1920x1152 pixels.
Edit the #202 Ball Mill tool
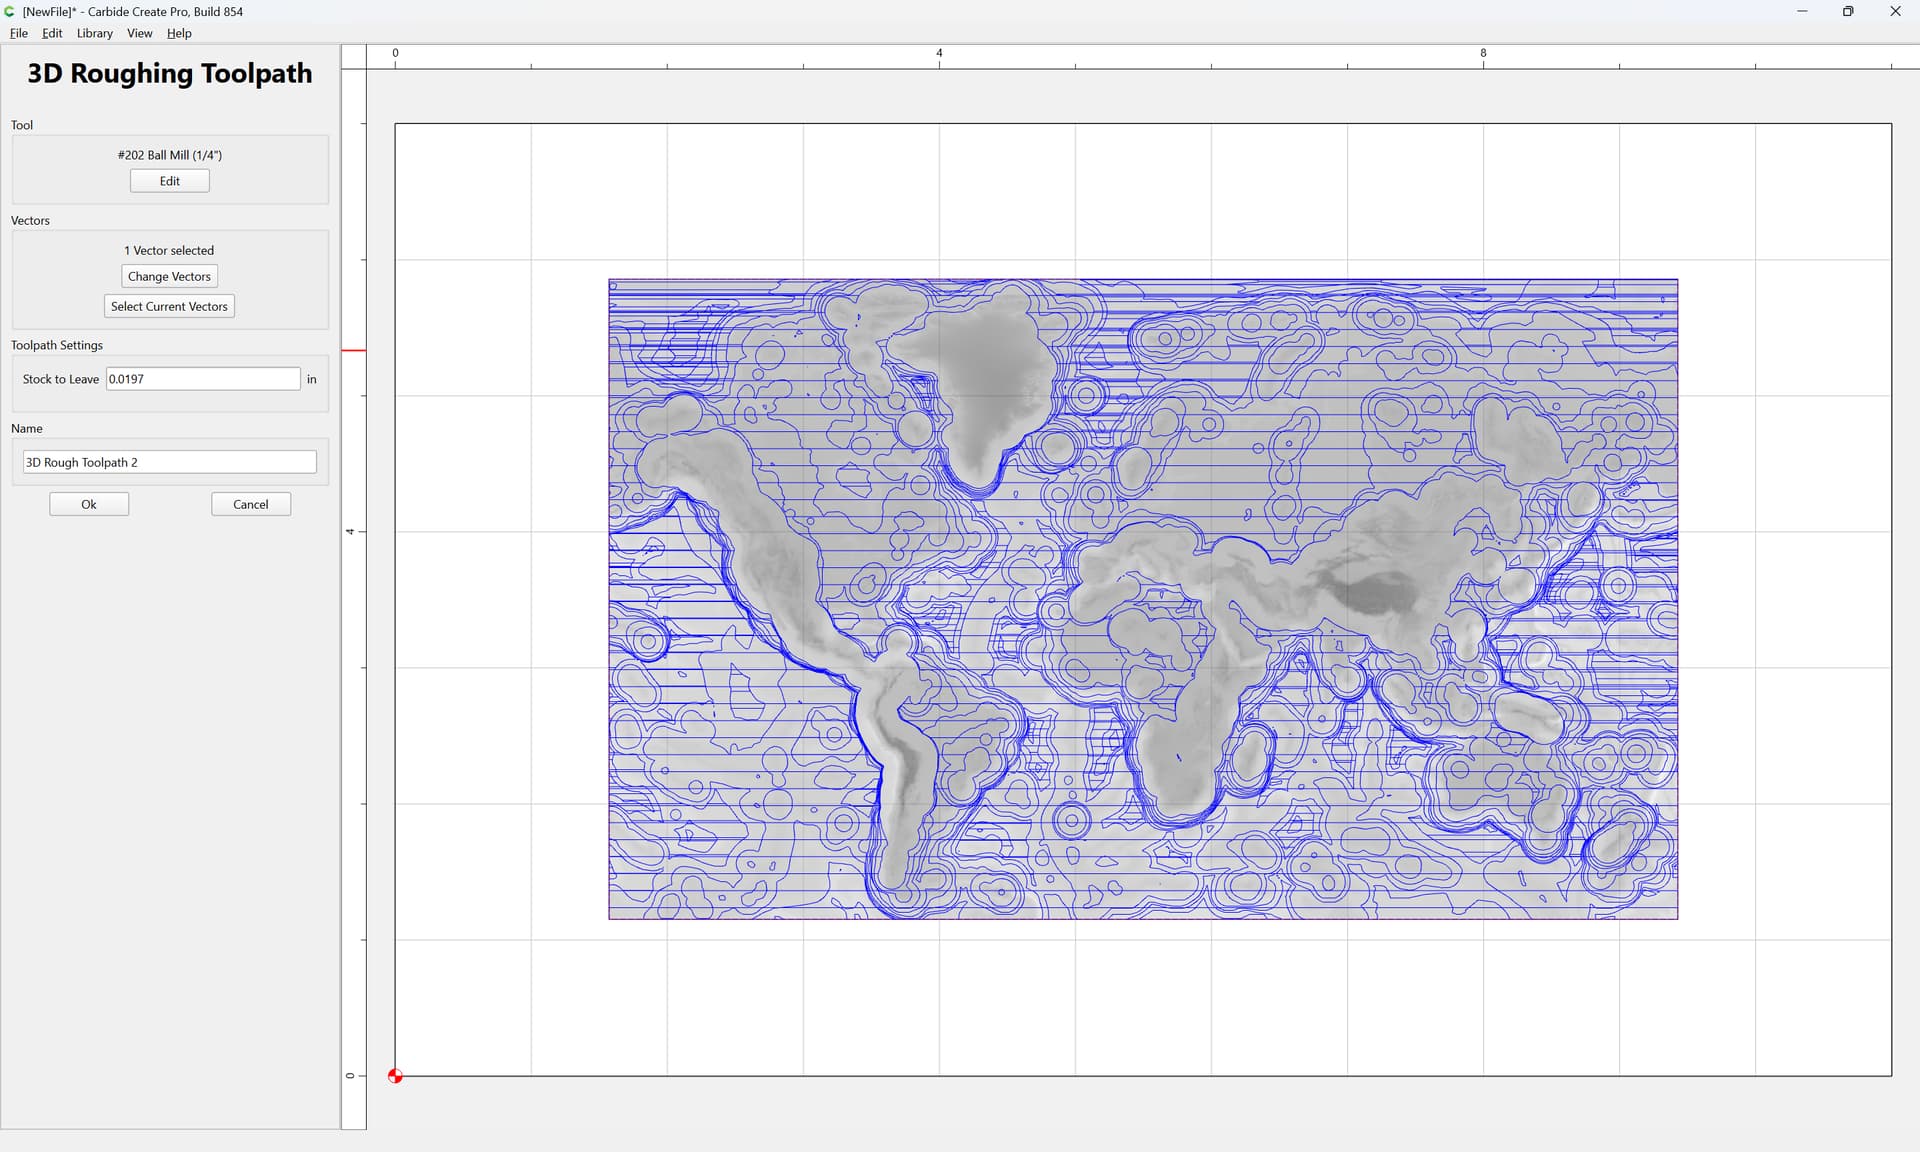pos(170,181)
